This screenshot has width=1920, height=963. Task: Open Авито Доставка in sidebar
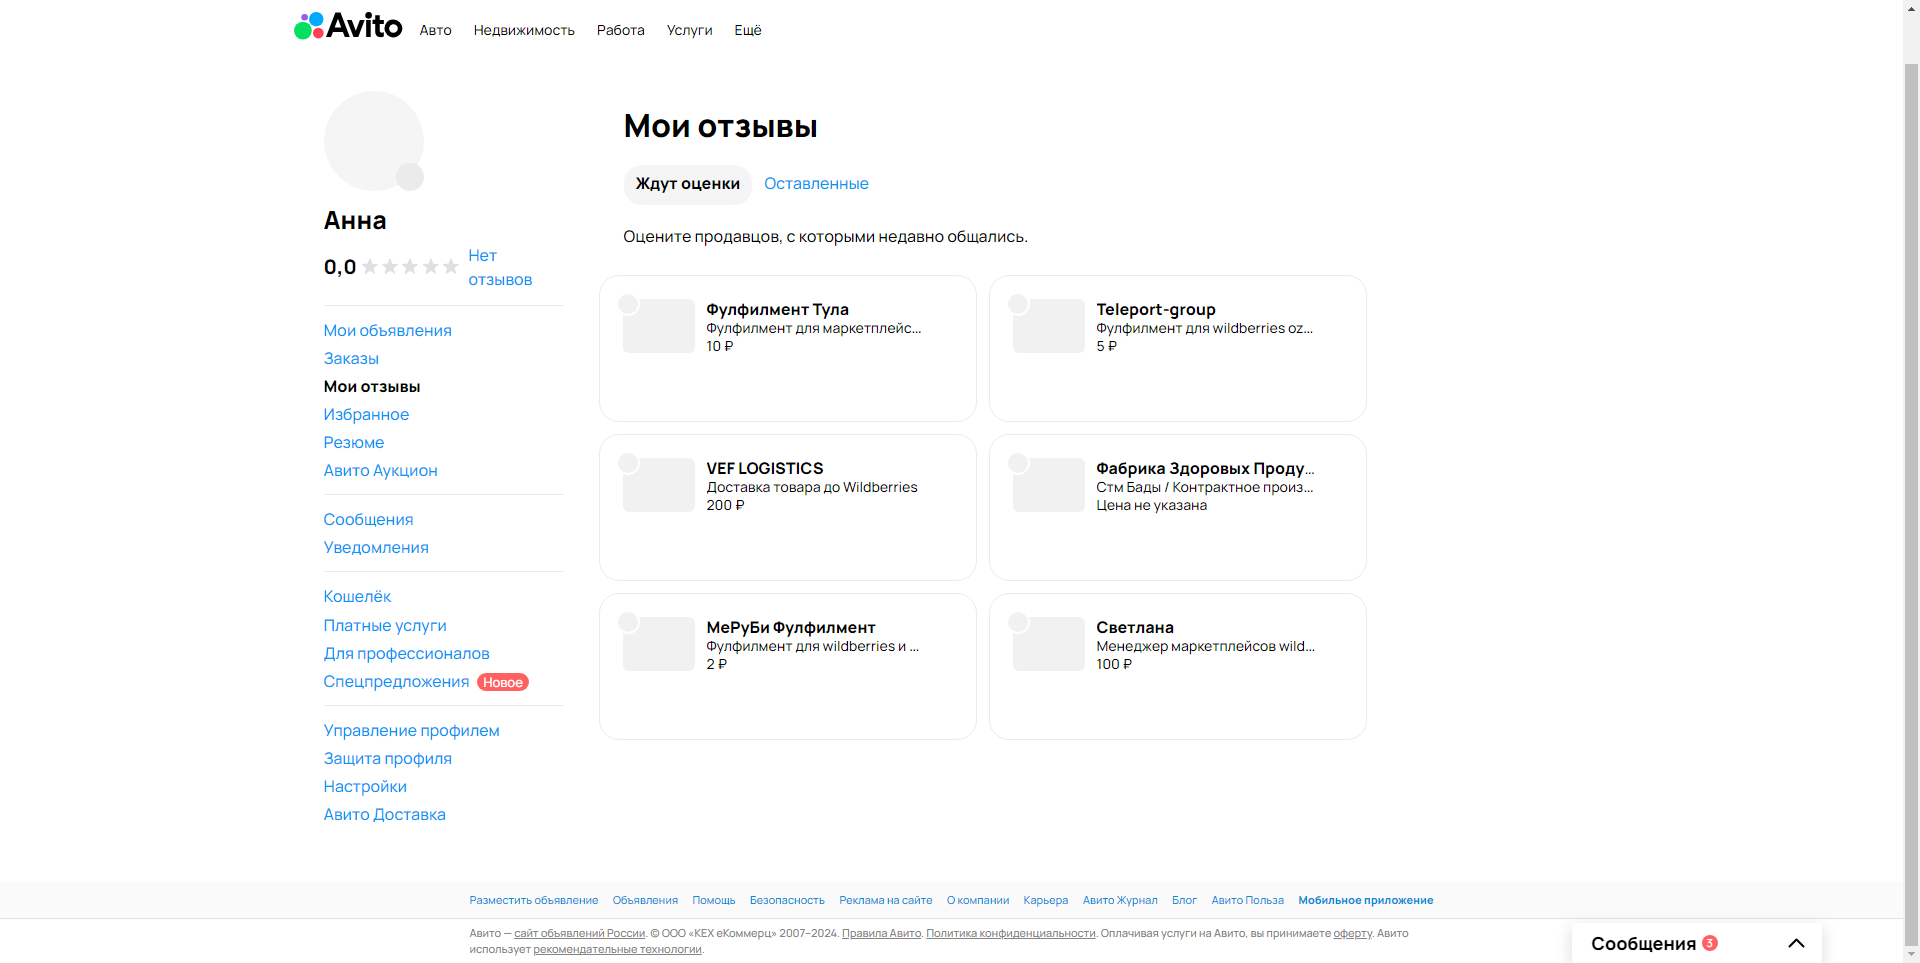point(385,815)
